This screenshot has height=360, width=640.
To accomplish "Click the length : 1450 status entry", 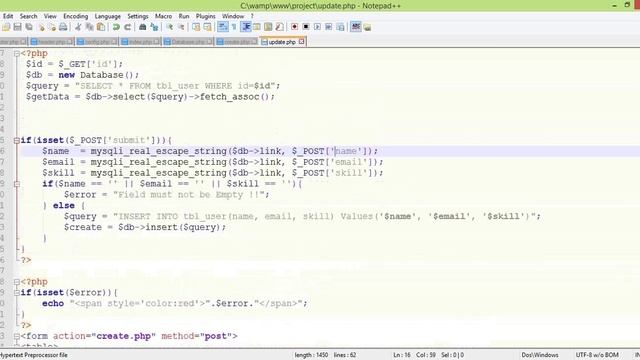I will coord(311,355).
